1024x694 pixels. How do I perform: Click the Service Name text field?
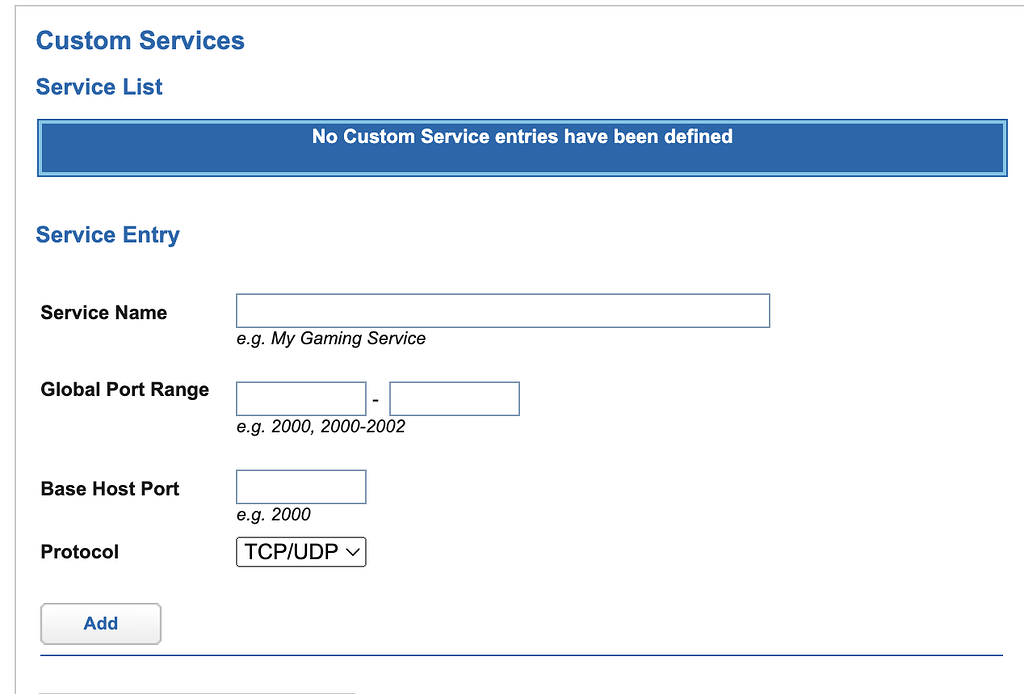coord(500,310)
